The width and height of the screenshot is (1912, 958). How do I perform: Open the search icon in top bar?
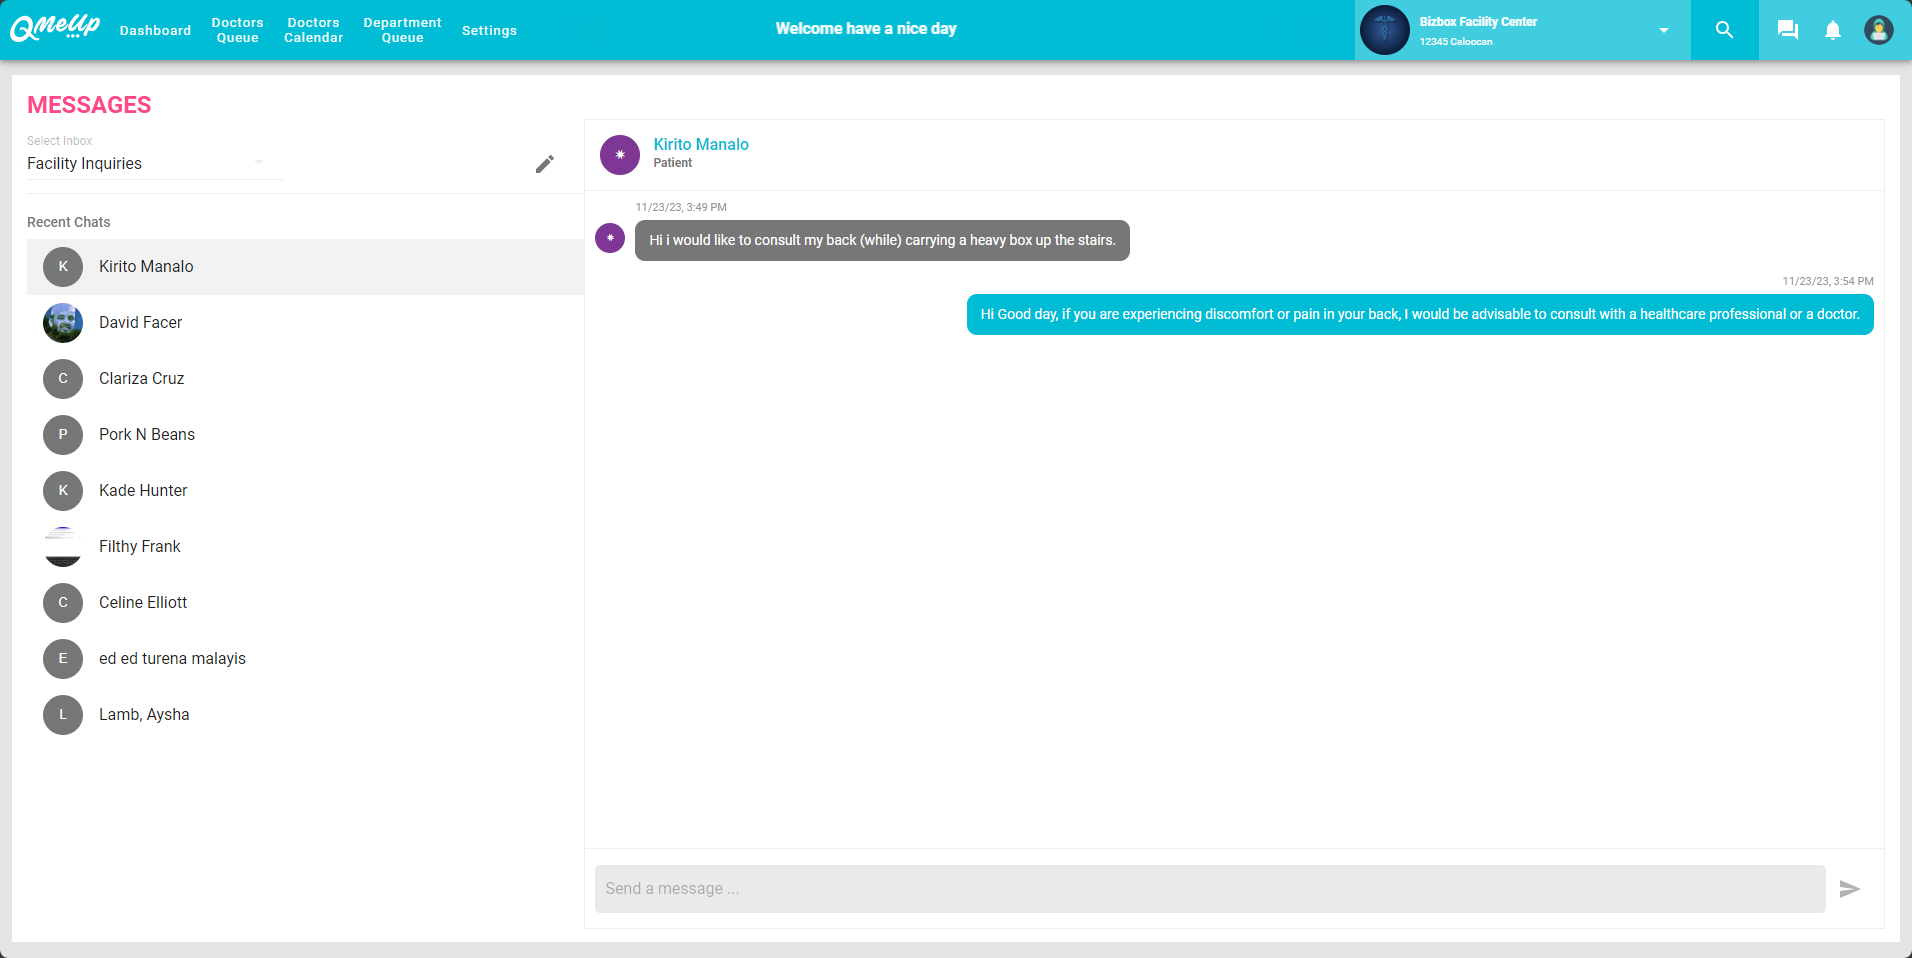click(x=1723, y=29)
